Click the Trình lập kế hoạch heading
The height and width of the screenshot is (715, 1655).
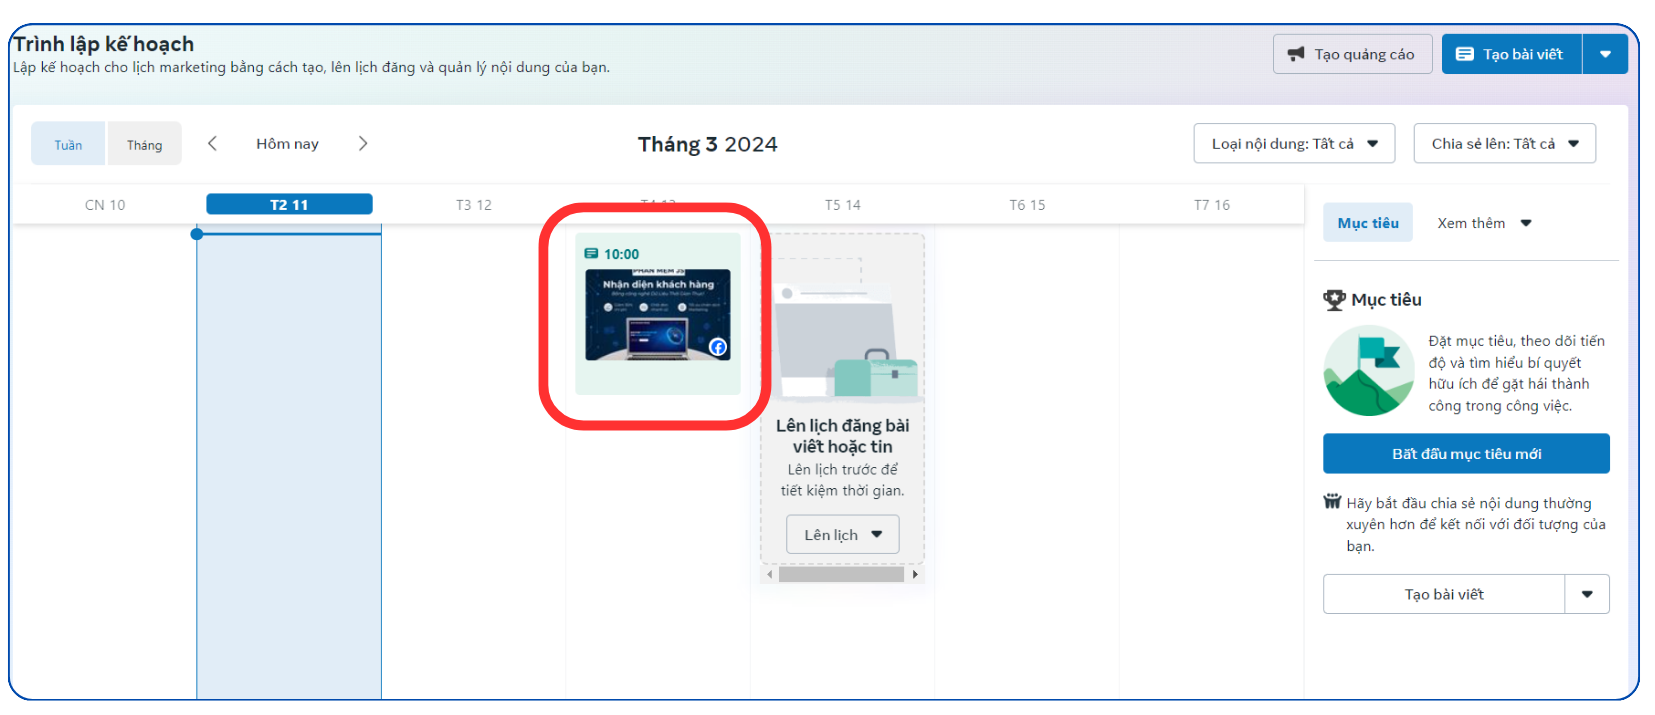point(103,44)
